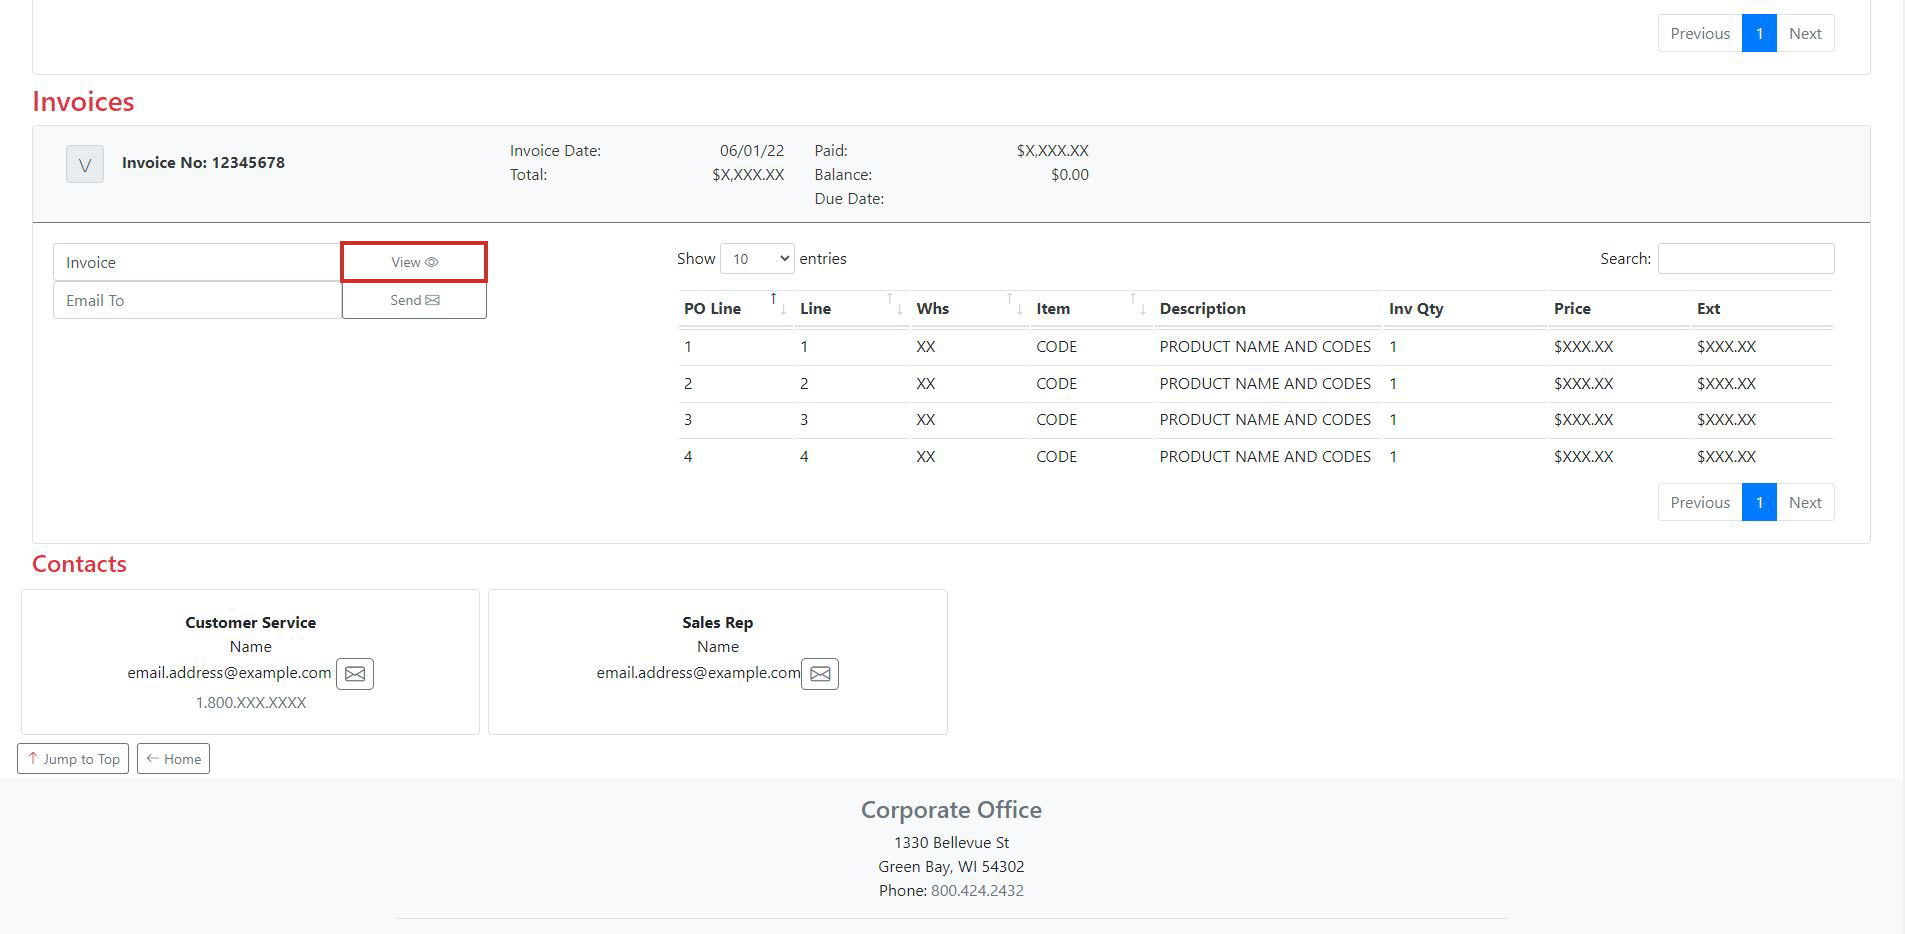Click the Email To input field
This screenshot has width=1905, height=934.
pos(197,300)
